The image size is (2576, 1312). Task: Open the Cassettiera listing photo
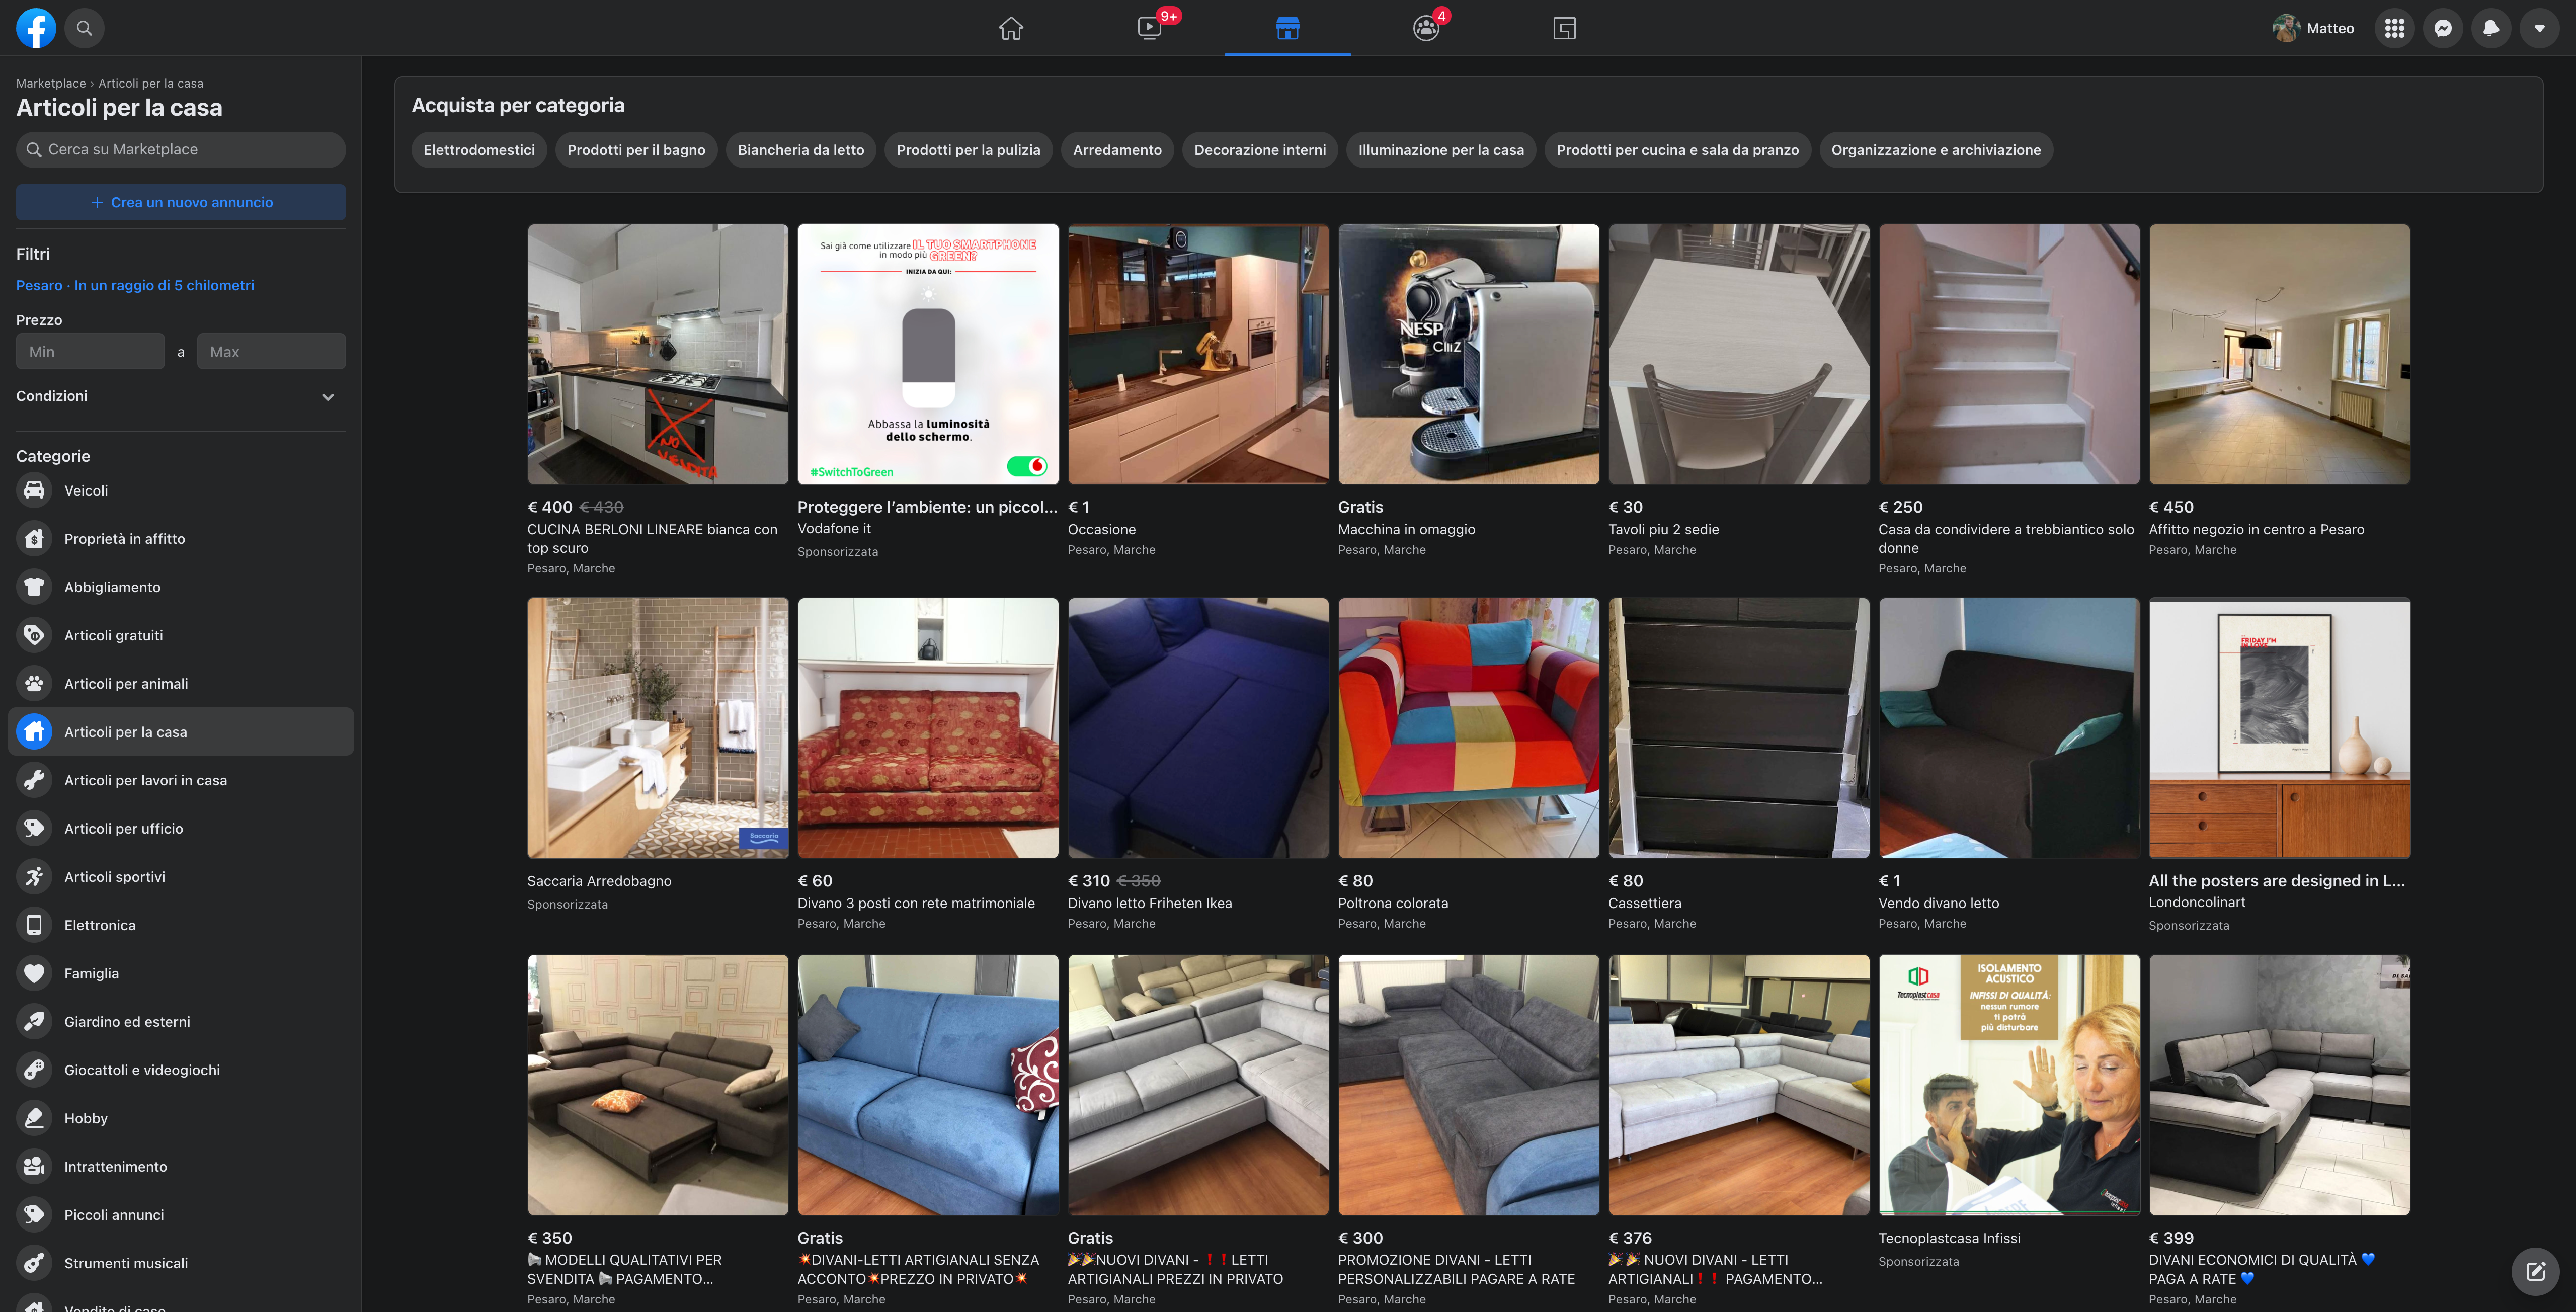(1739, 728)
